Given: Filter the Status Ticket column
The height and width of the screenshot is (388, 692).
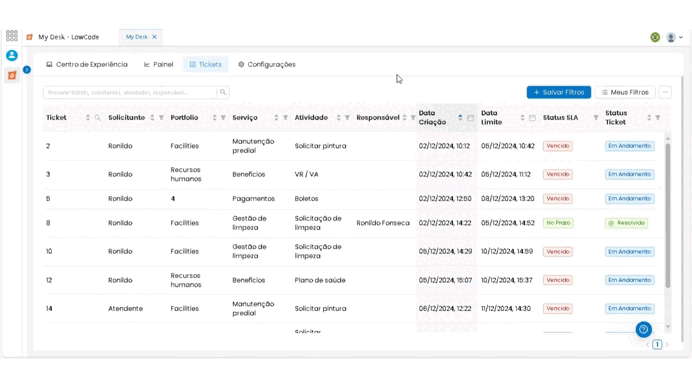Looking at the screenshot, I should 658,117.
